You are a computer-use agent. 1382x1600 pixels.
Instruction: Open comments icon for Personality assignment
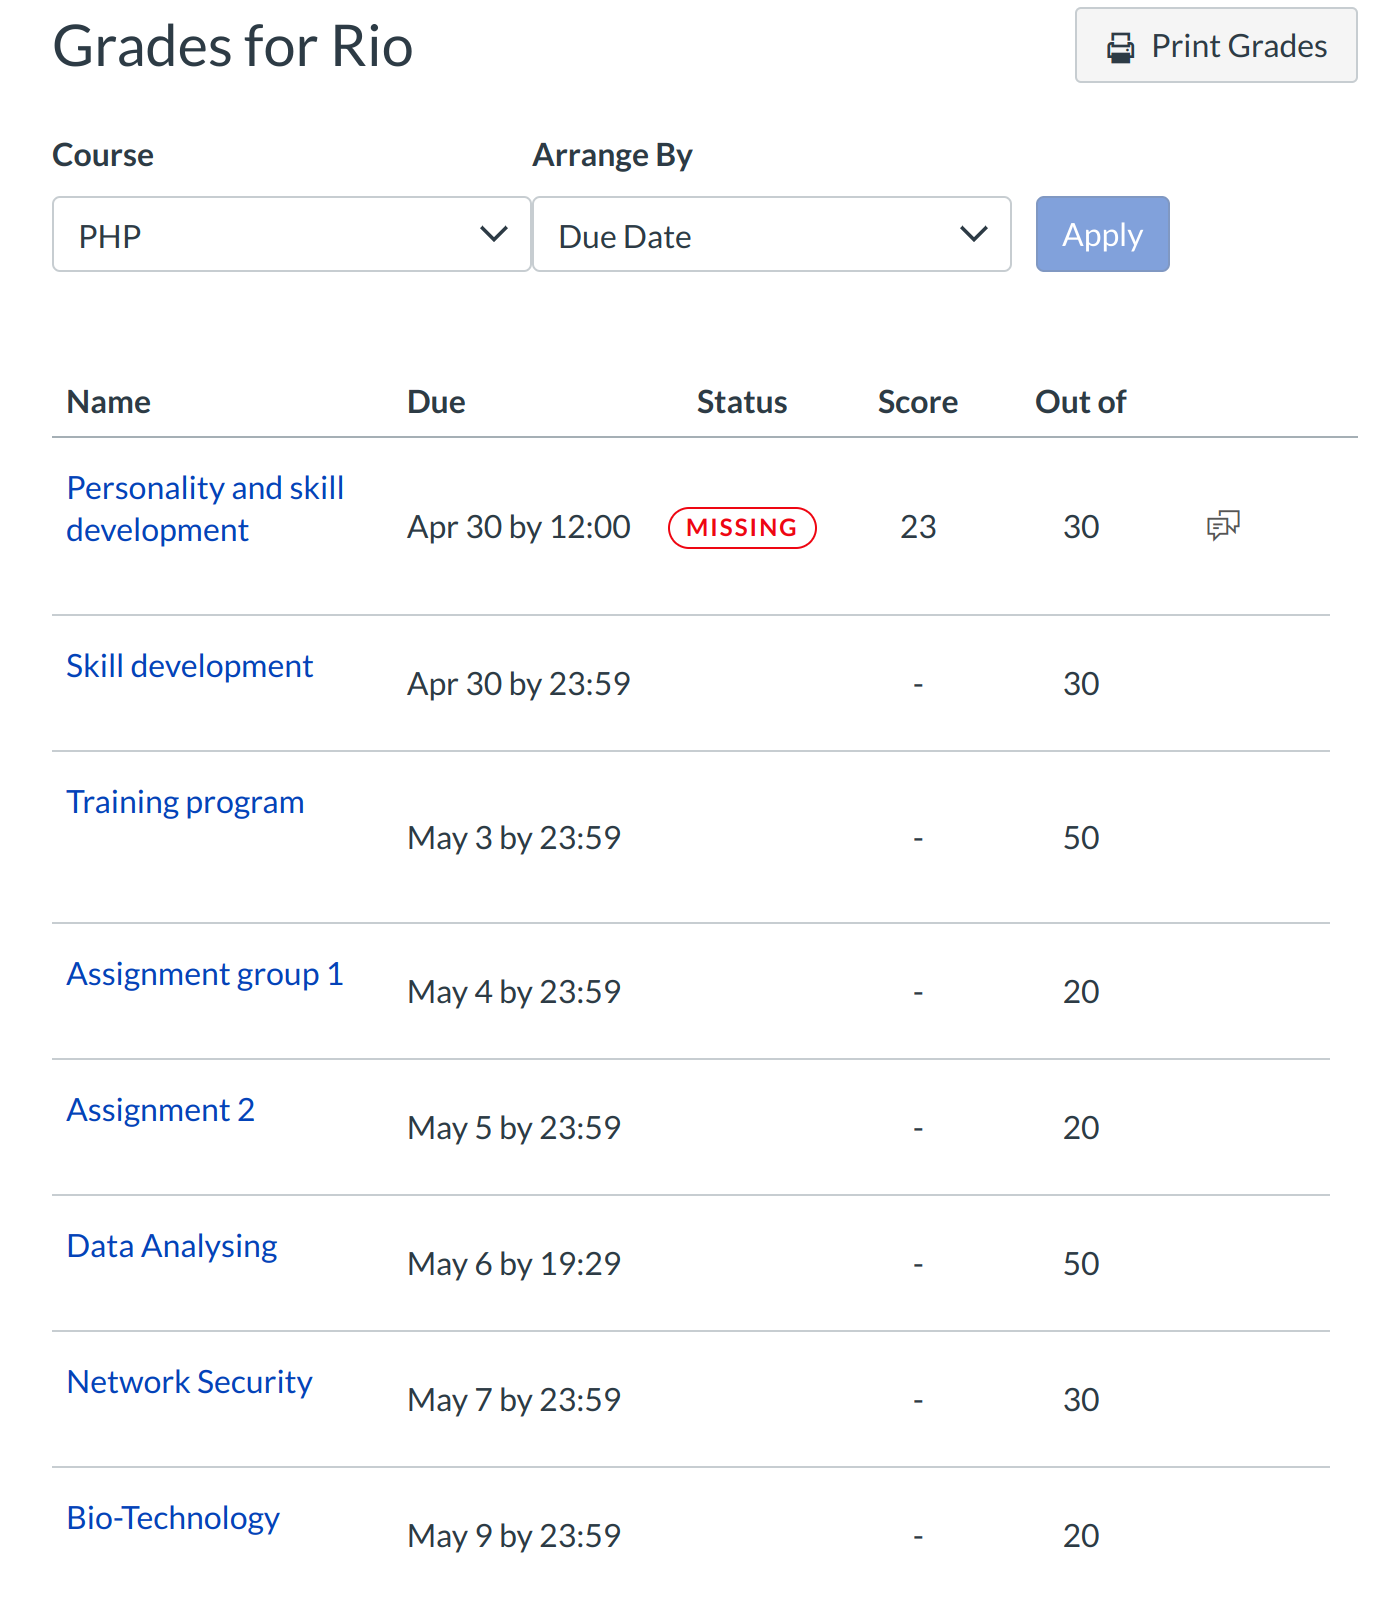pos(1222,525)
